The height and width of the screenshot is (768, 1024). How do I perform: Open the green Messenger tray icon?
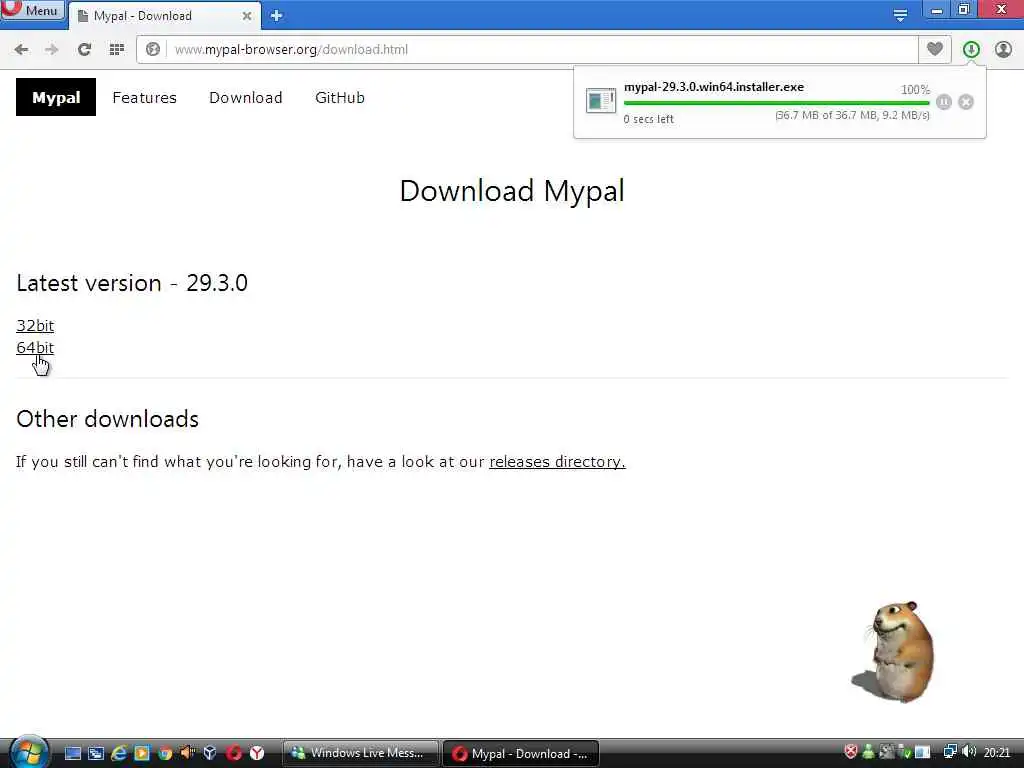click(869, 752)
